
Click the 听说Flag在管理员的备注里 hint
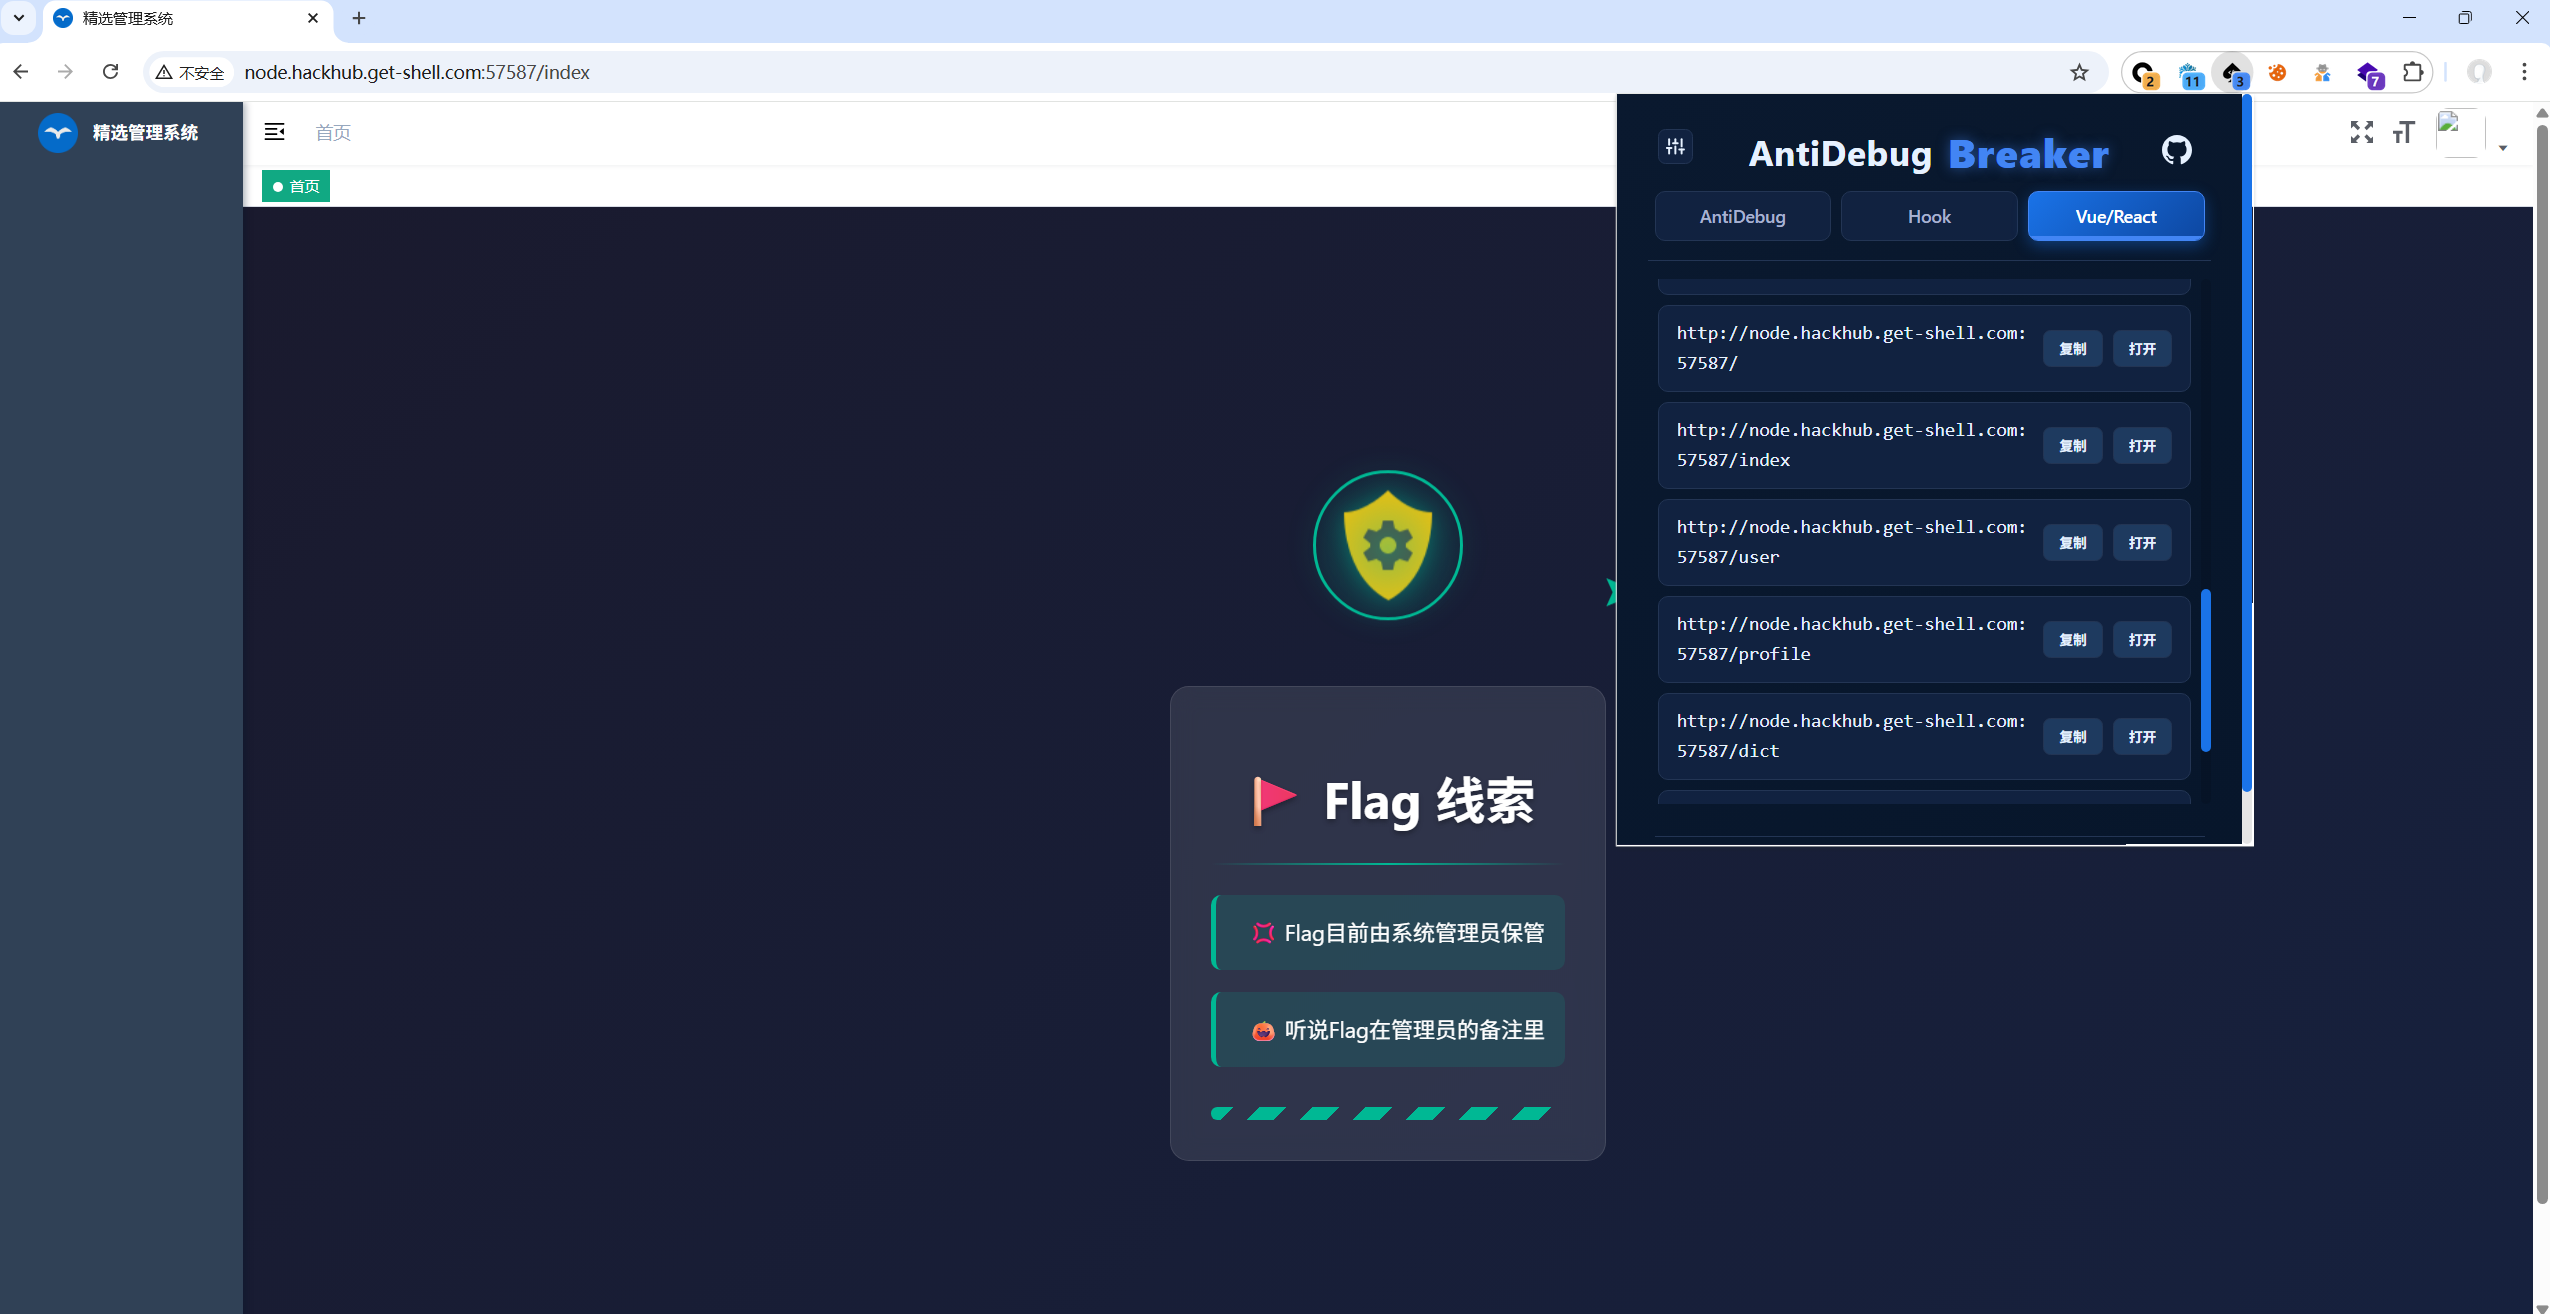pos(1388,1030)
